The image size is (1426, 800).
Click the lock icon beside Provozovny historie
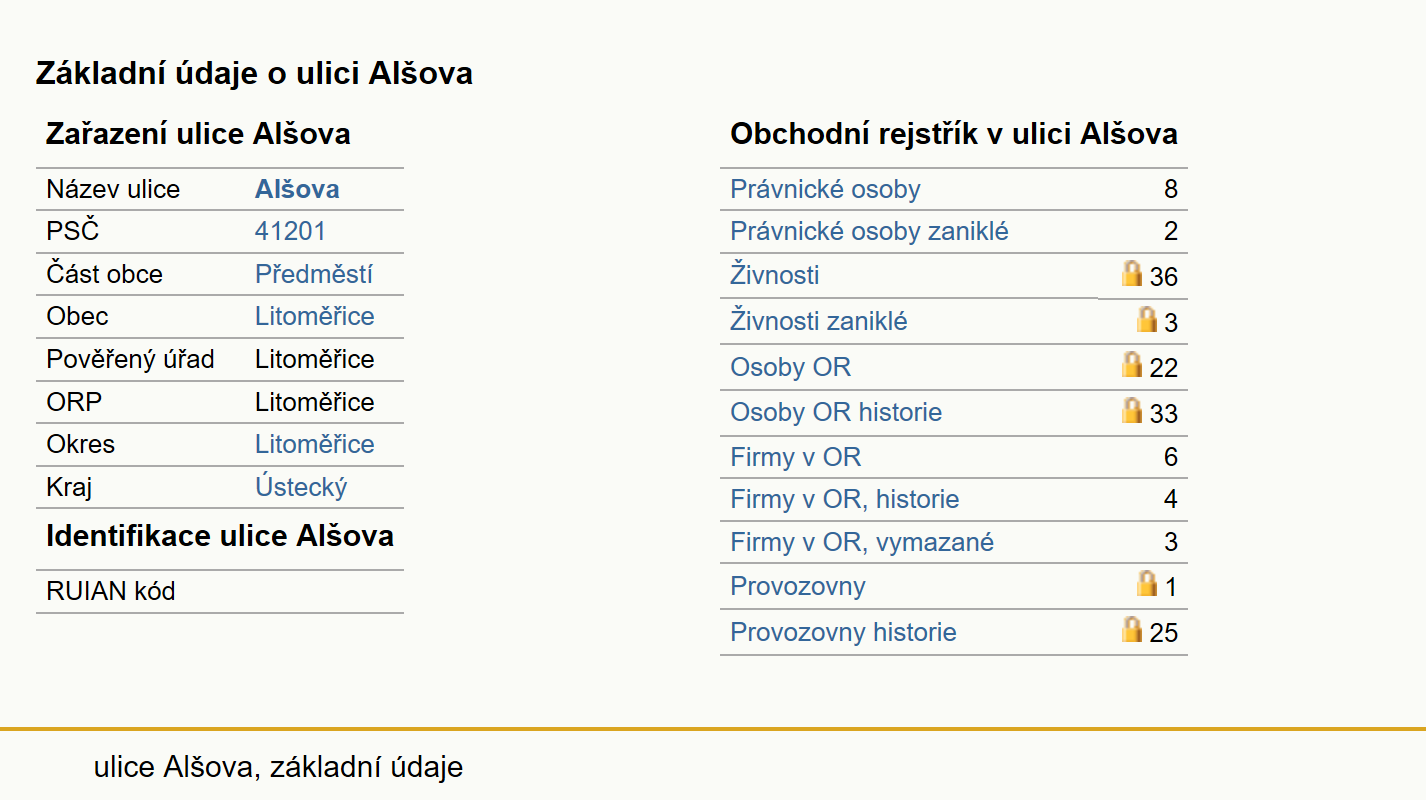[1132, 629]
